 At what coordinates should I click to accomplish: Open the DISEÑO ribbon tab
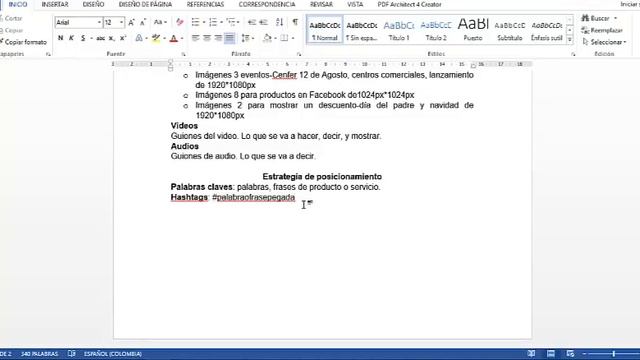click(93, 4)
